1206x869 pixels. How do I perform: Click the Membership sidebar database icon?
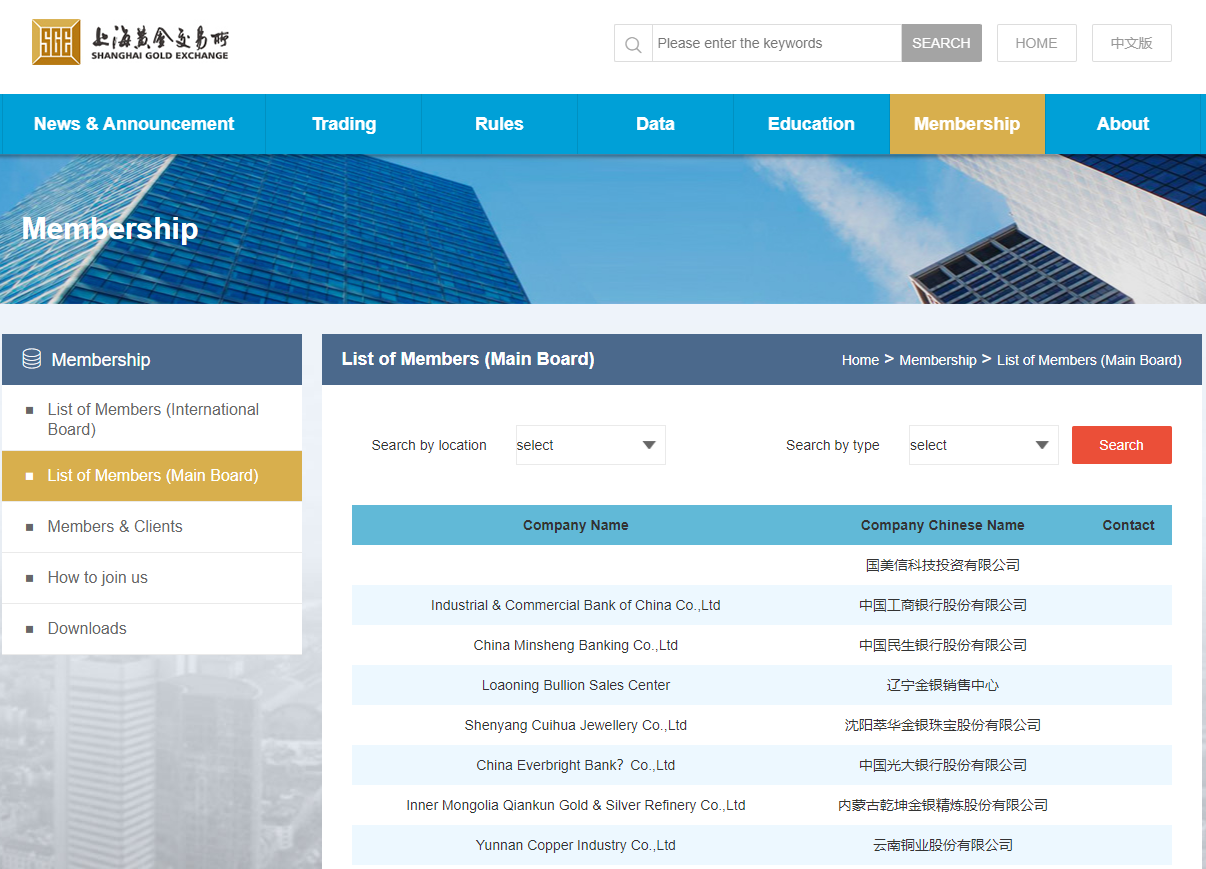click(x=32, y=359)
